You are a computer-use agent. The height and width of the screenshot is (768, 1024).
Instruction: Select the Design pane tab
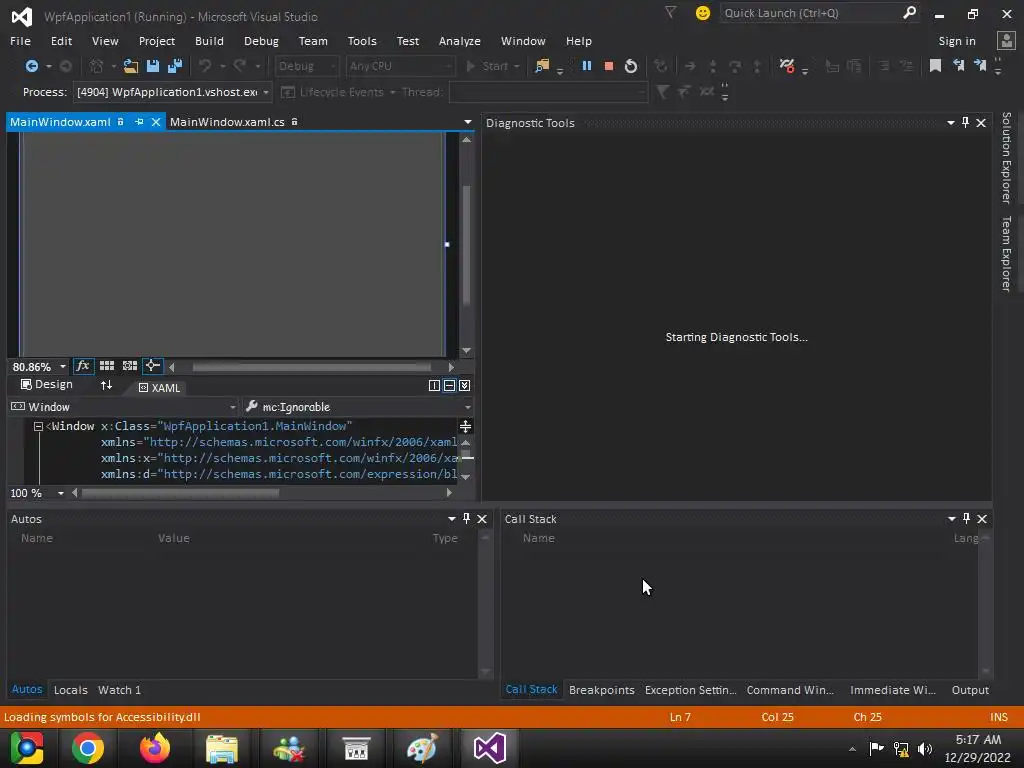coord(46,385)
